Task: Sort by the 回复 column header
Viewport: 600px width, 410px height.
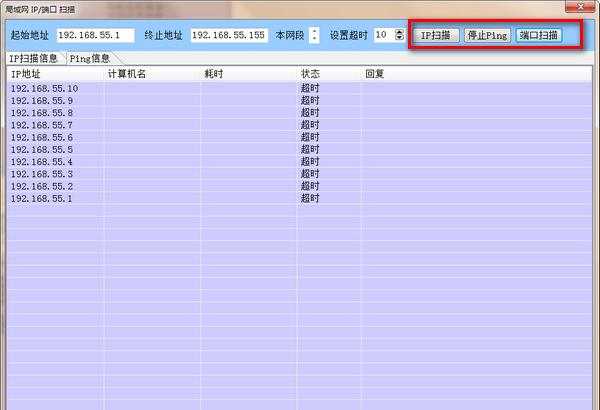Action: tap(476, 74)
